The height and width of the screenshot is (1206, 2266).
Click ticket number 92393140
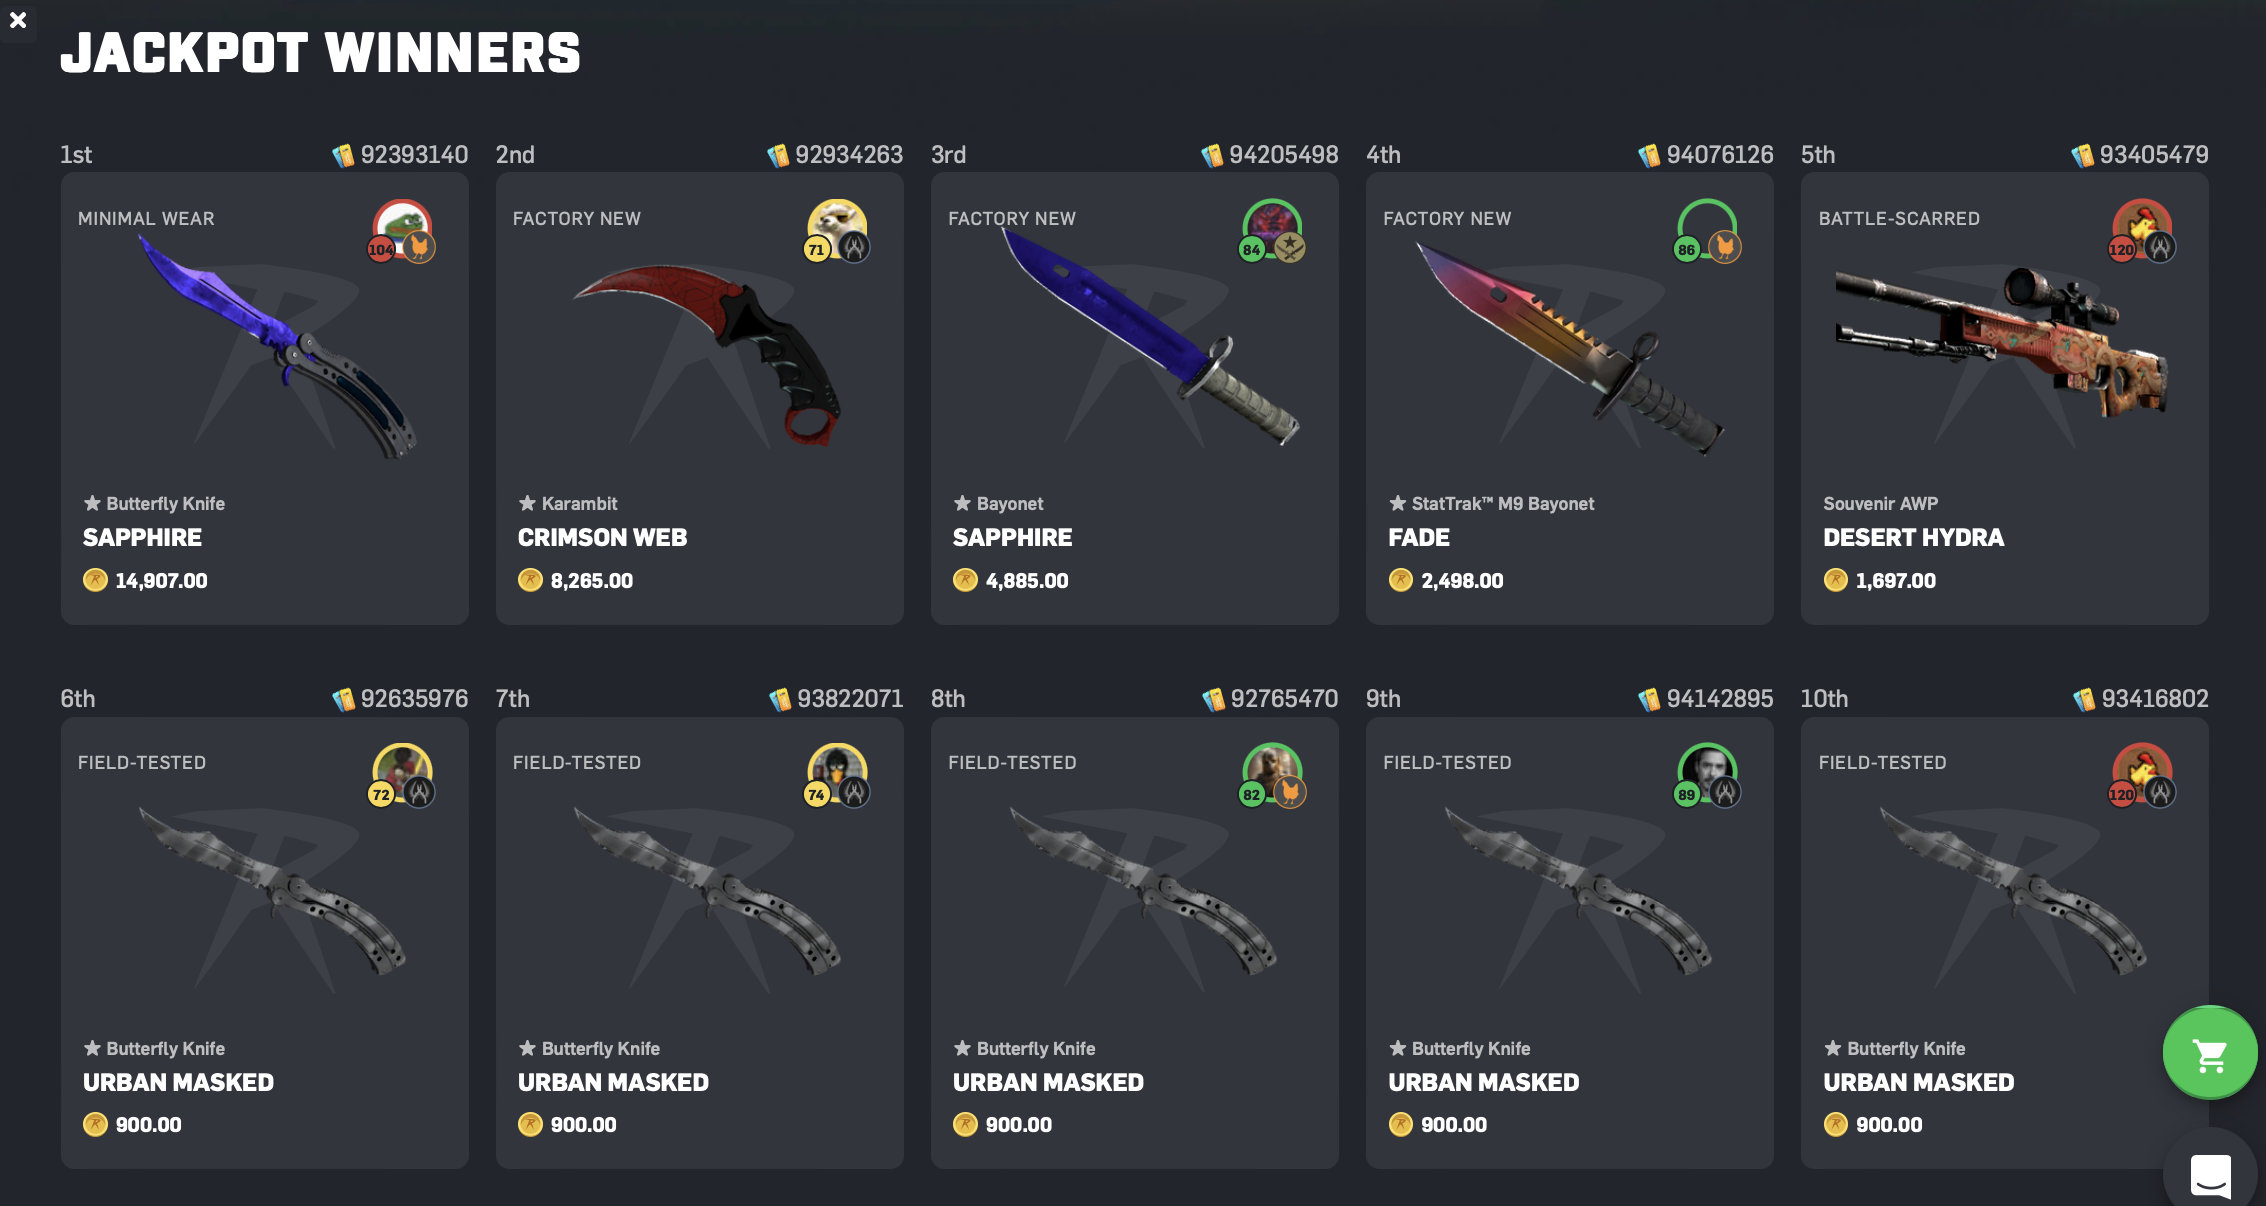[414, 155]
